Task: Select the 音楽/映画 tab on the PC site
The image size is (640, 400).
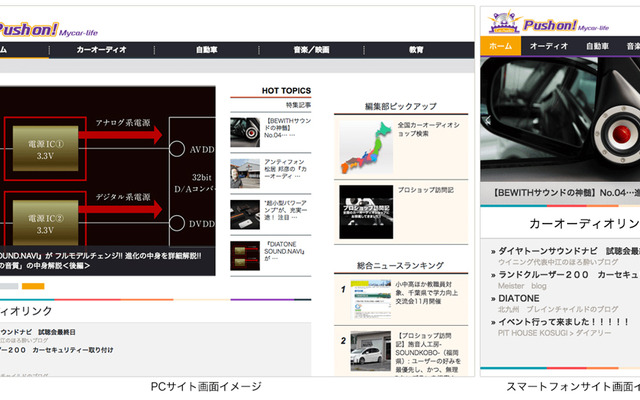Action: 311,50
